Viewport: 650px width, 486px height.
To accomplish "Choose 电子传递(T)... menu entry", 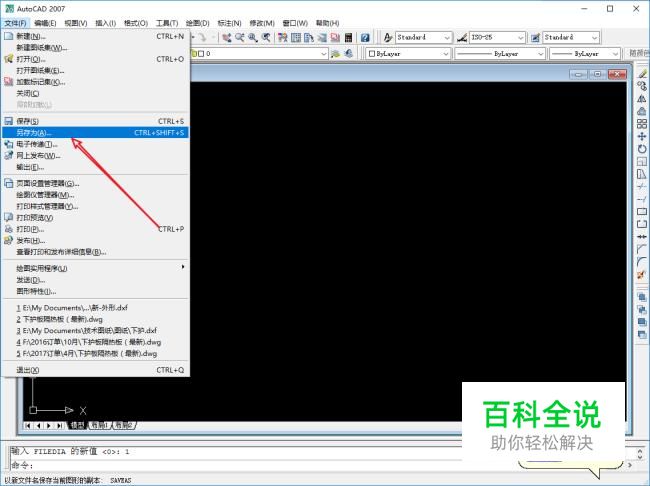I will click(95, 144).
